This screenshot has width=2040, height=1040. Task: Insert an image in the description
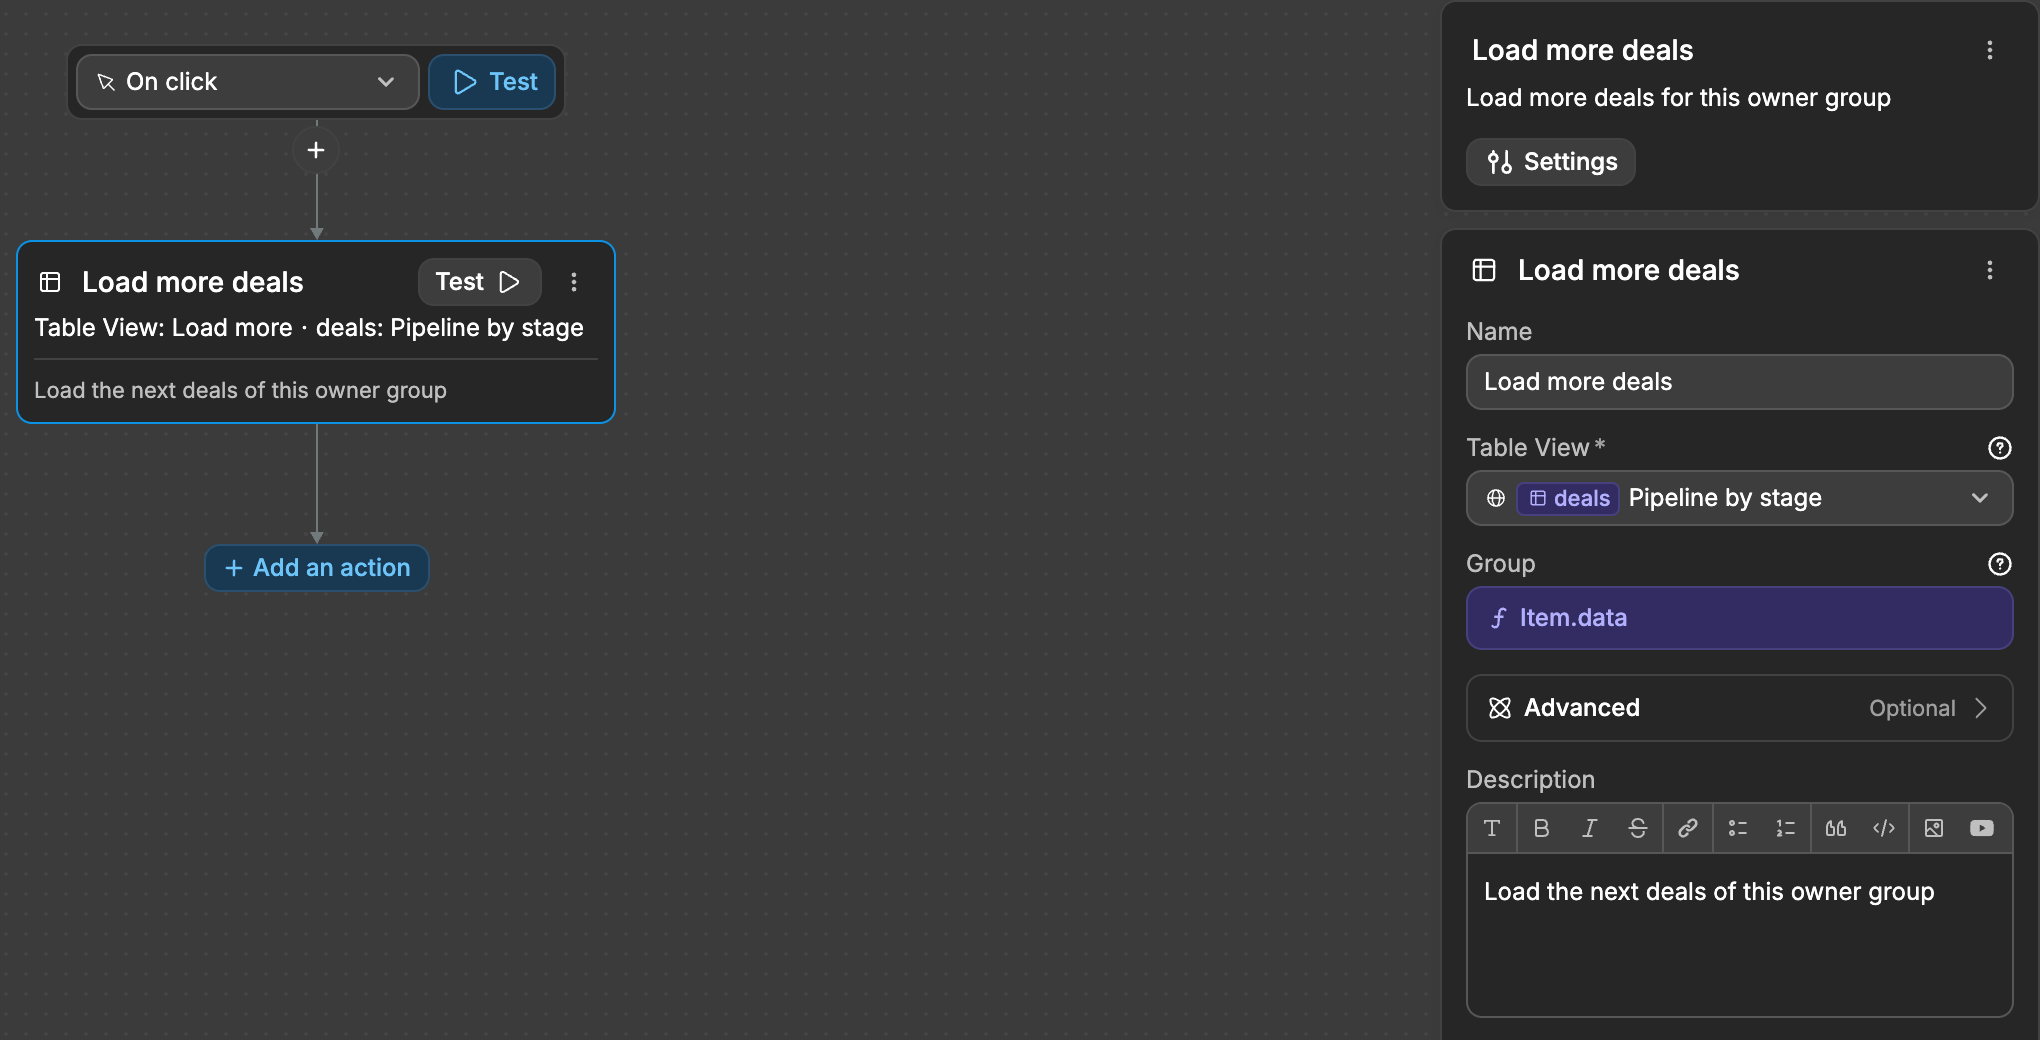pyautogui.click(x=1934, y=828)
